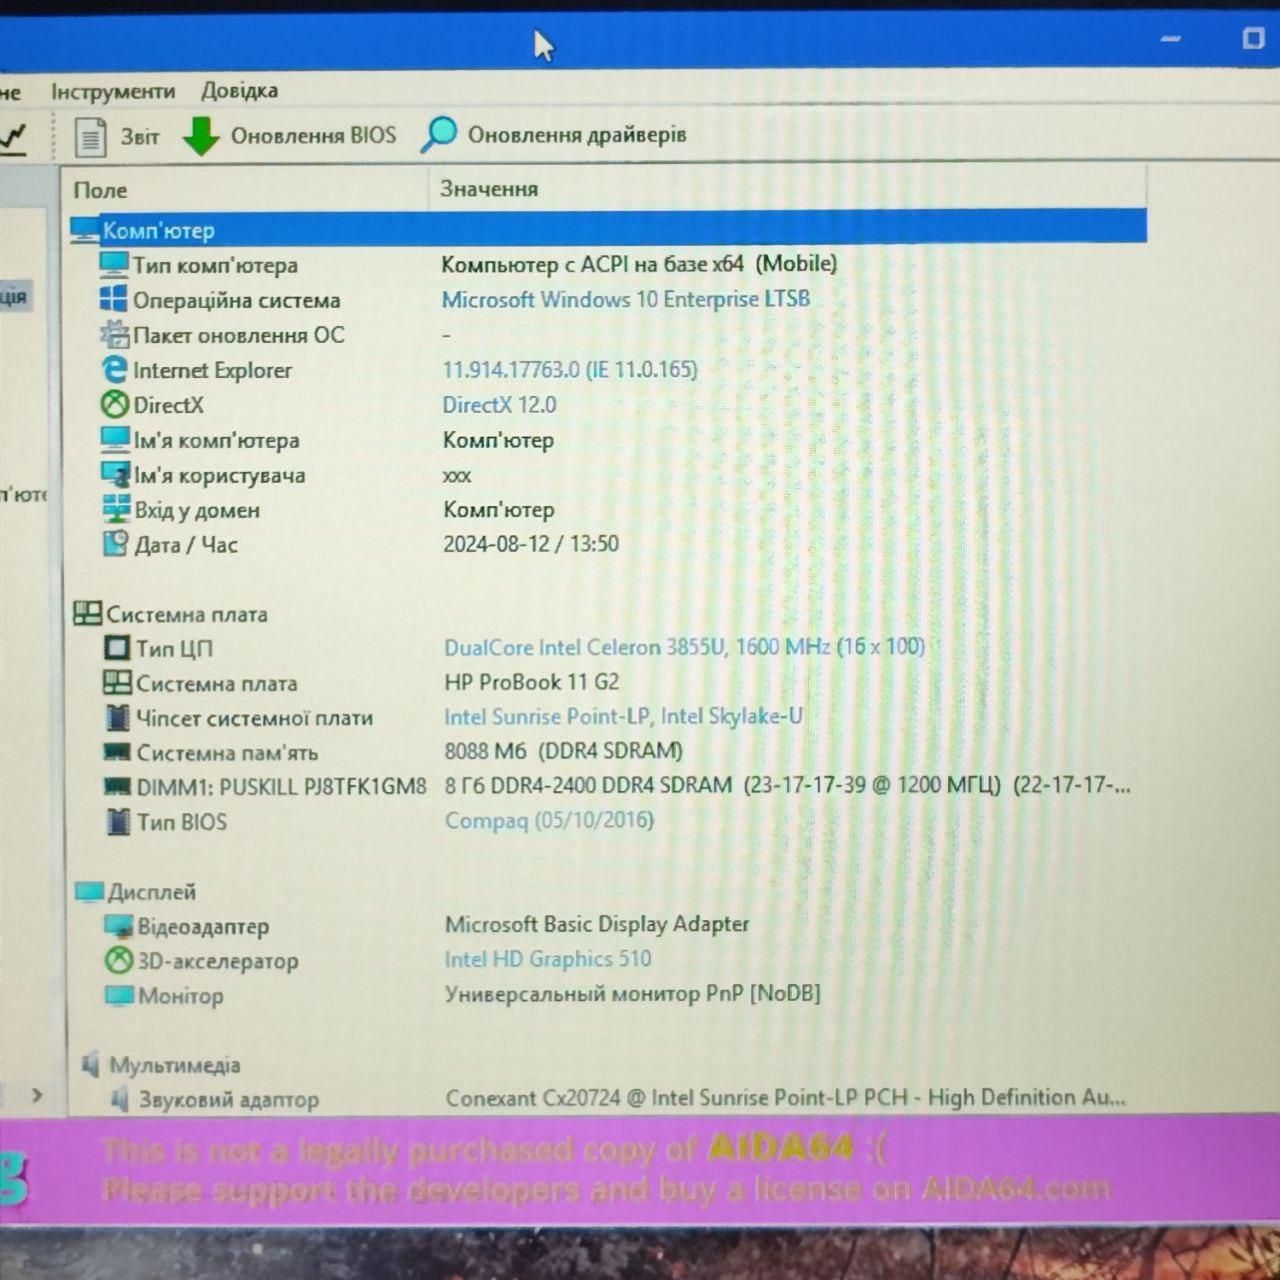Viewport: 1280px width, 1280px height.
Task: Click the Ім'я комп'ютера row icon
Action: click(x=116, y=440)
